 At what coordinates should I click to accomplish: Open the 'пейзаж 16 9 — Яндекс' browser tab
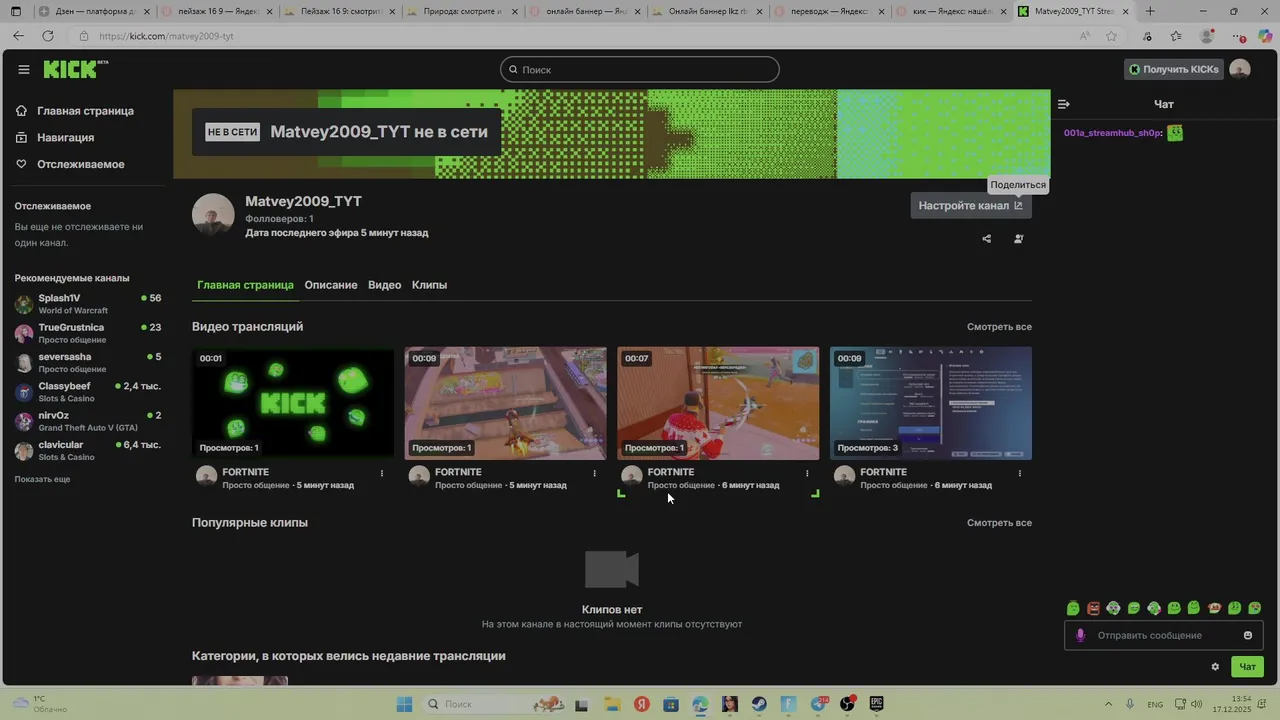[x=216, y=11]
